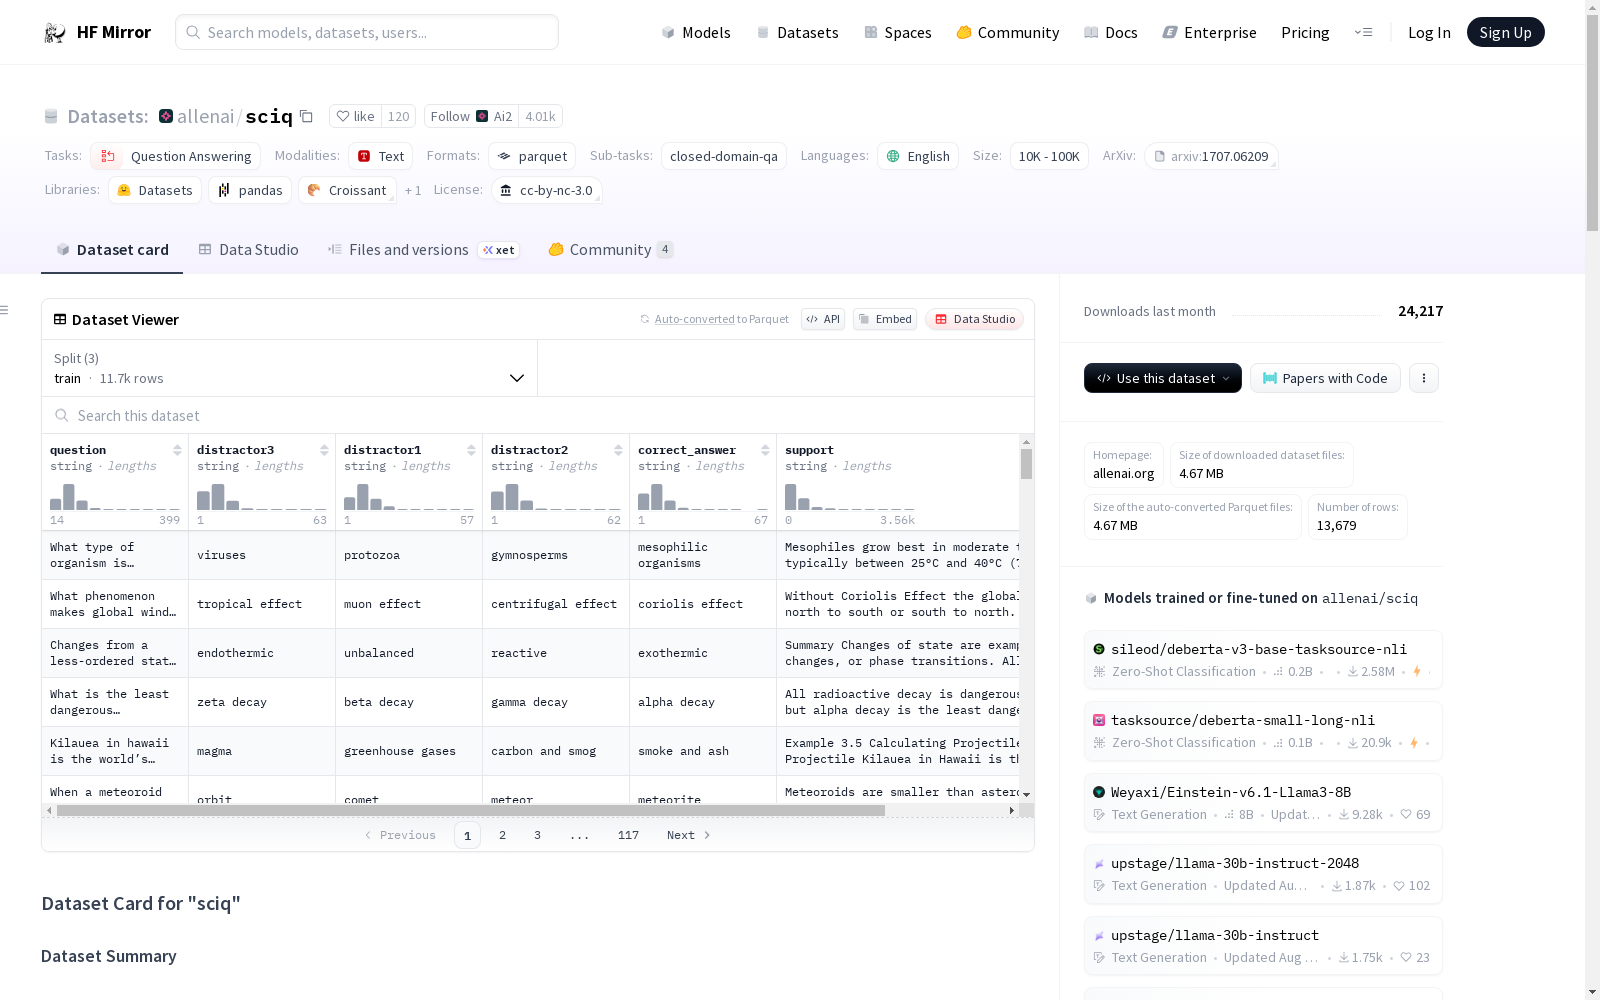Viewport: 1600px width, 1000px height.
Task: Click the support lengths histogram
Action: [850, 497]
